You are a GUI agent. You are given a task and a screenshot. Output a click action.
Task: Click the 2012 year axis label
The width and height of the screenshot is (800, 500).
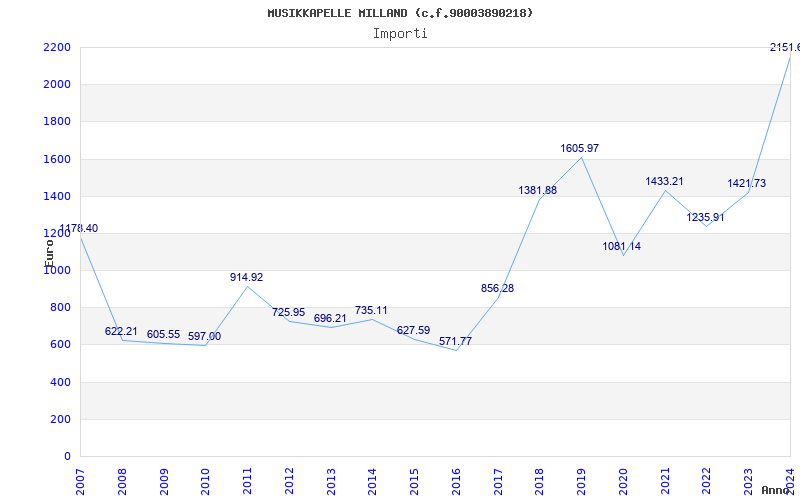coord(289,482)
